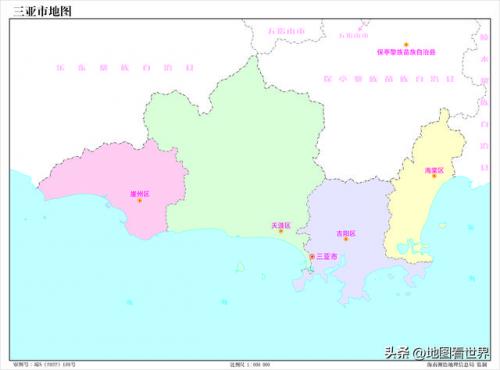
Task: Click the bold 保亭黎族苗族自治县 label under the dot
Action: point(406,52)
